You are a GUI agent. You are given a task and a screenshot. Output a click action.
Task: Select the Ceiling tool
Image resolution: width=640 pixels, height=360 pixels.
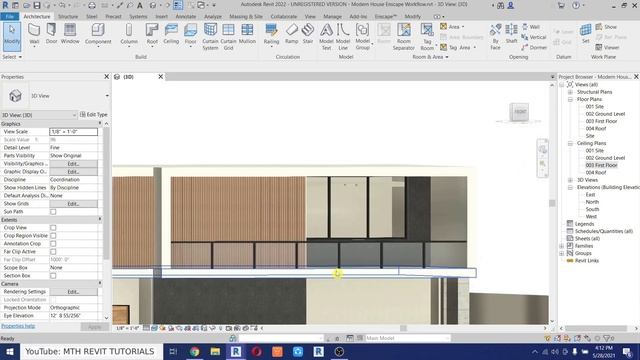(x=171, y=34)
